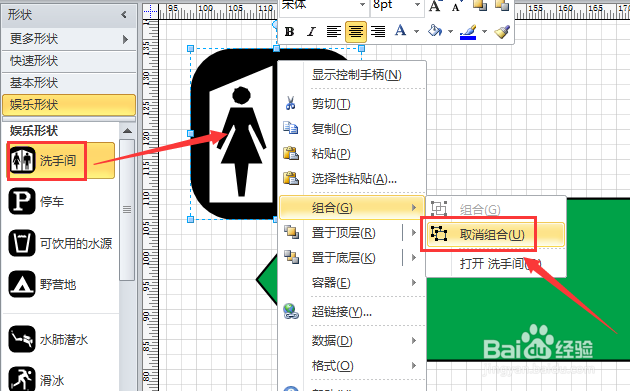Open font color dropdown arrow
630x391 pixels.
coord(416,31)
